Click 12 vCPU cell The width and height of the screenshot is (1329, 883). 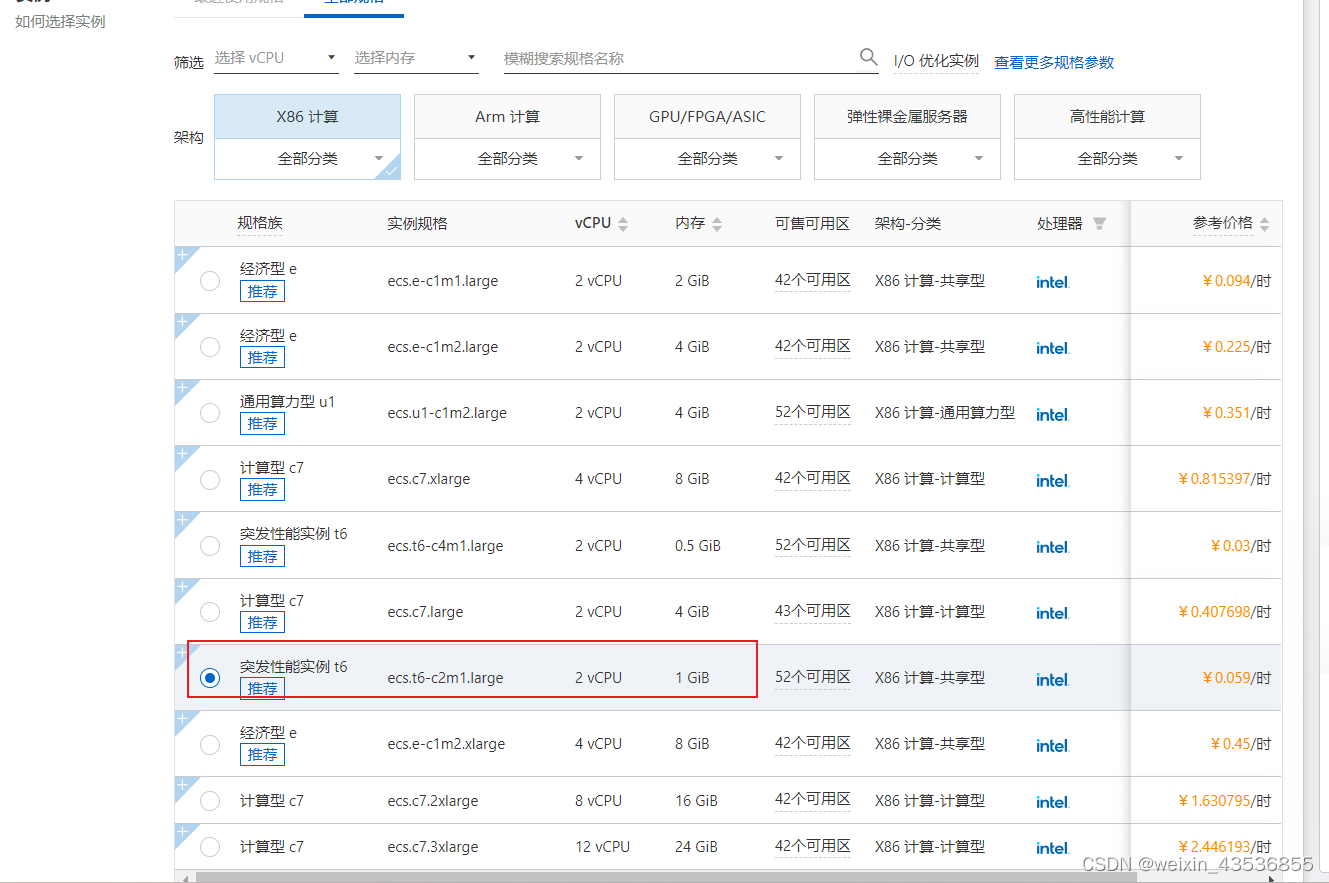tap(602, 847)
